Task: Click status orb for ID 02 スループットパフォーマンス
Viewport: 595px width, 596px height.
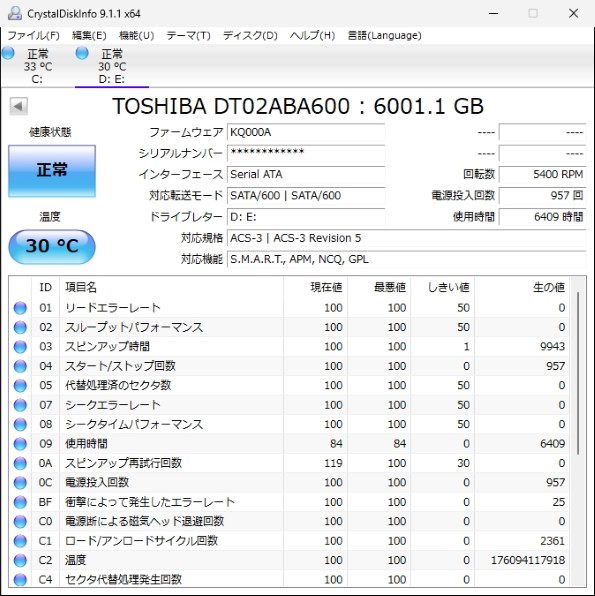Action: tap(20, 327)
